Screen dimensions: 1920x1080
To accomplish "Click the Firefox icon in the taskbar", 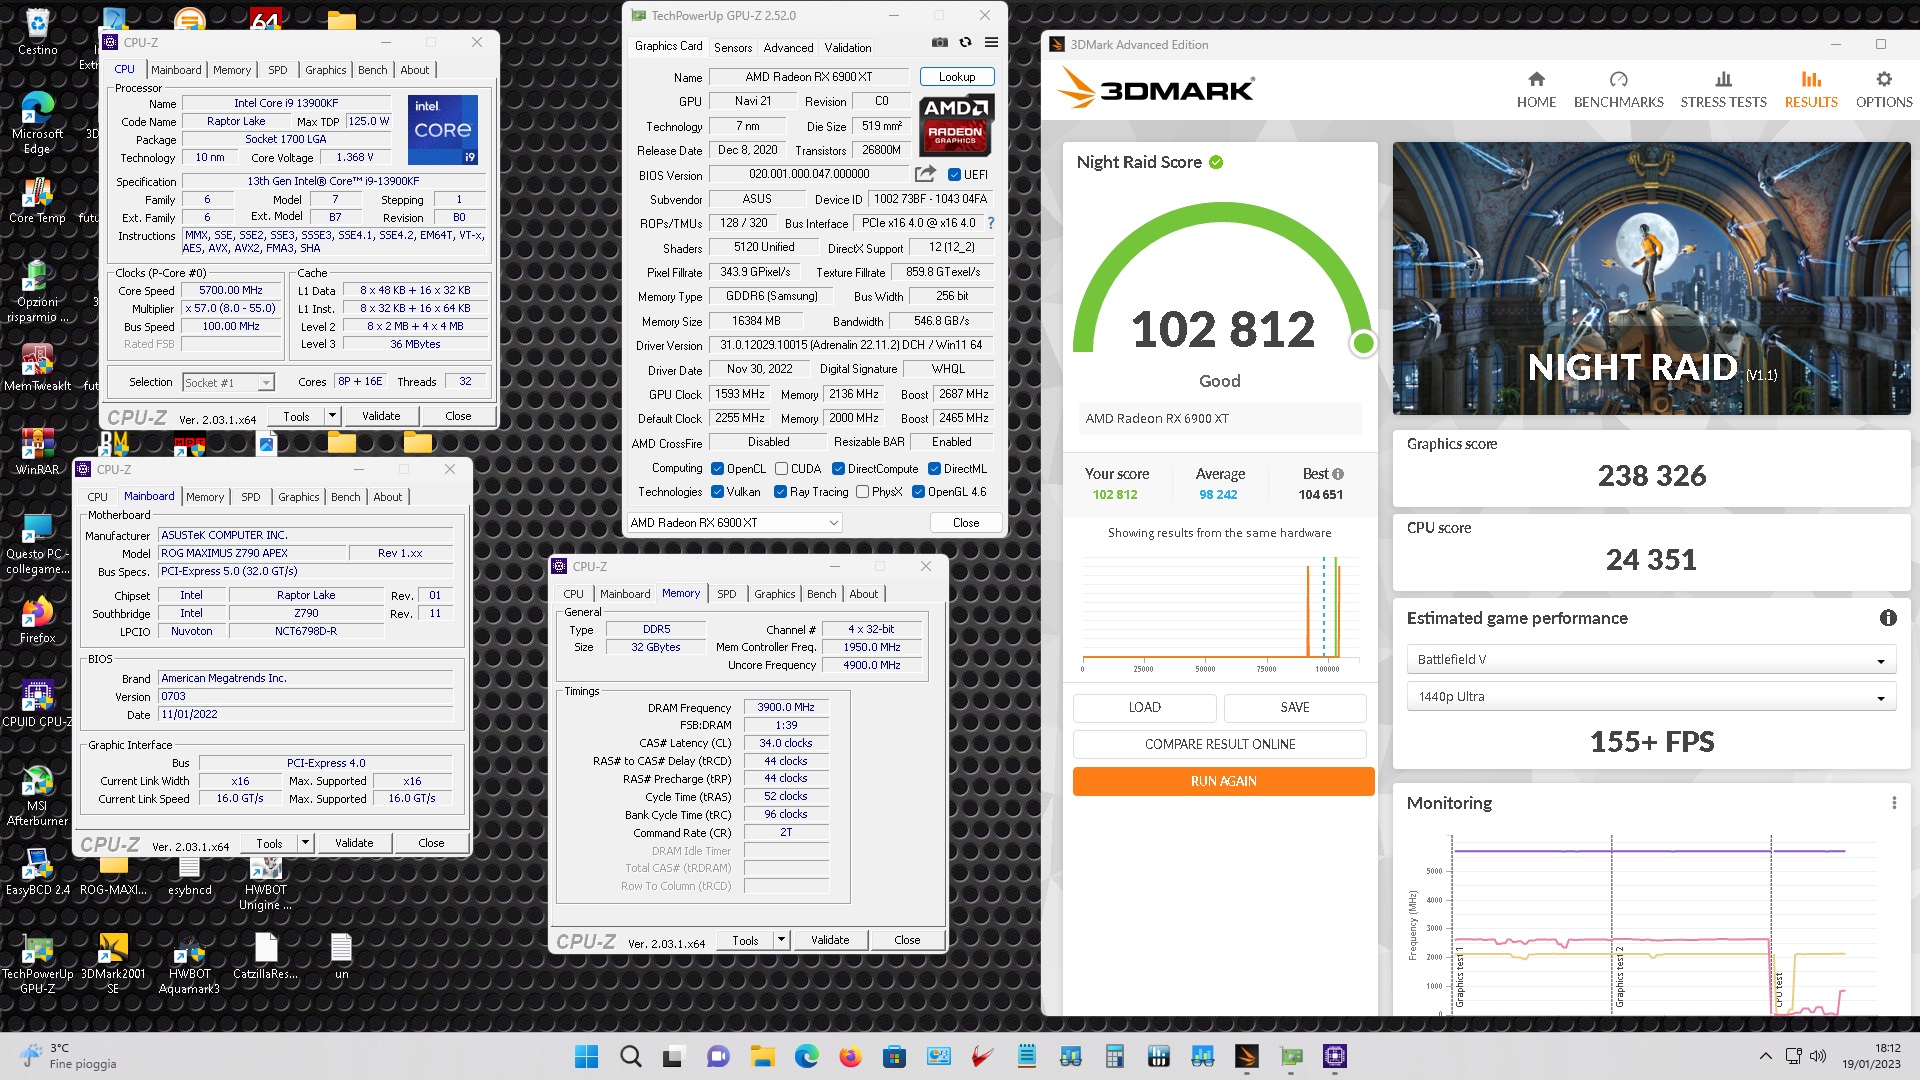I will pyautogui.click(x=850, y=1056).
